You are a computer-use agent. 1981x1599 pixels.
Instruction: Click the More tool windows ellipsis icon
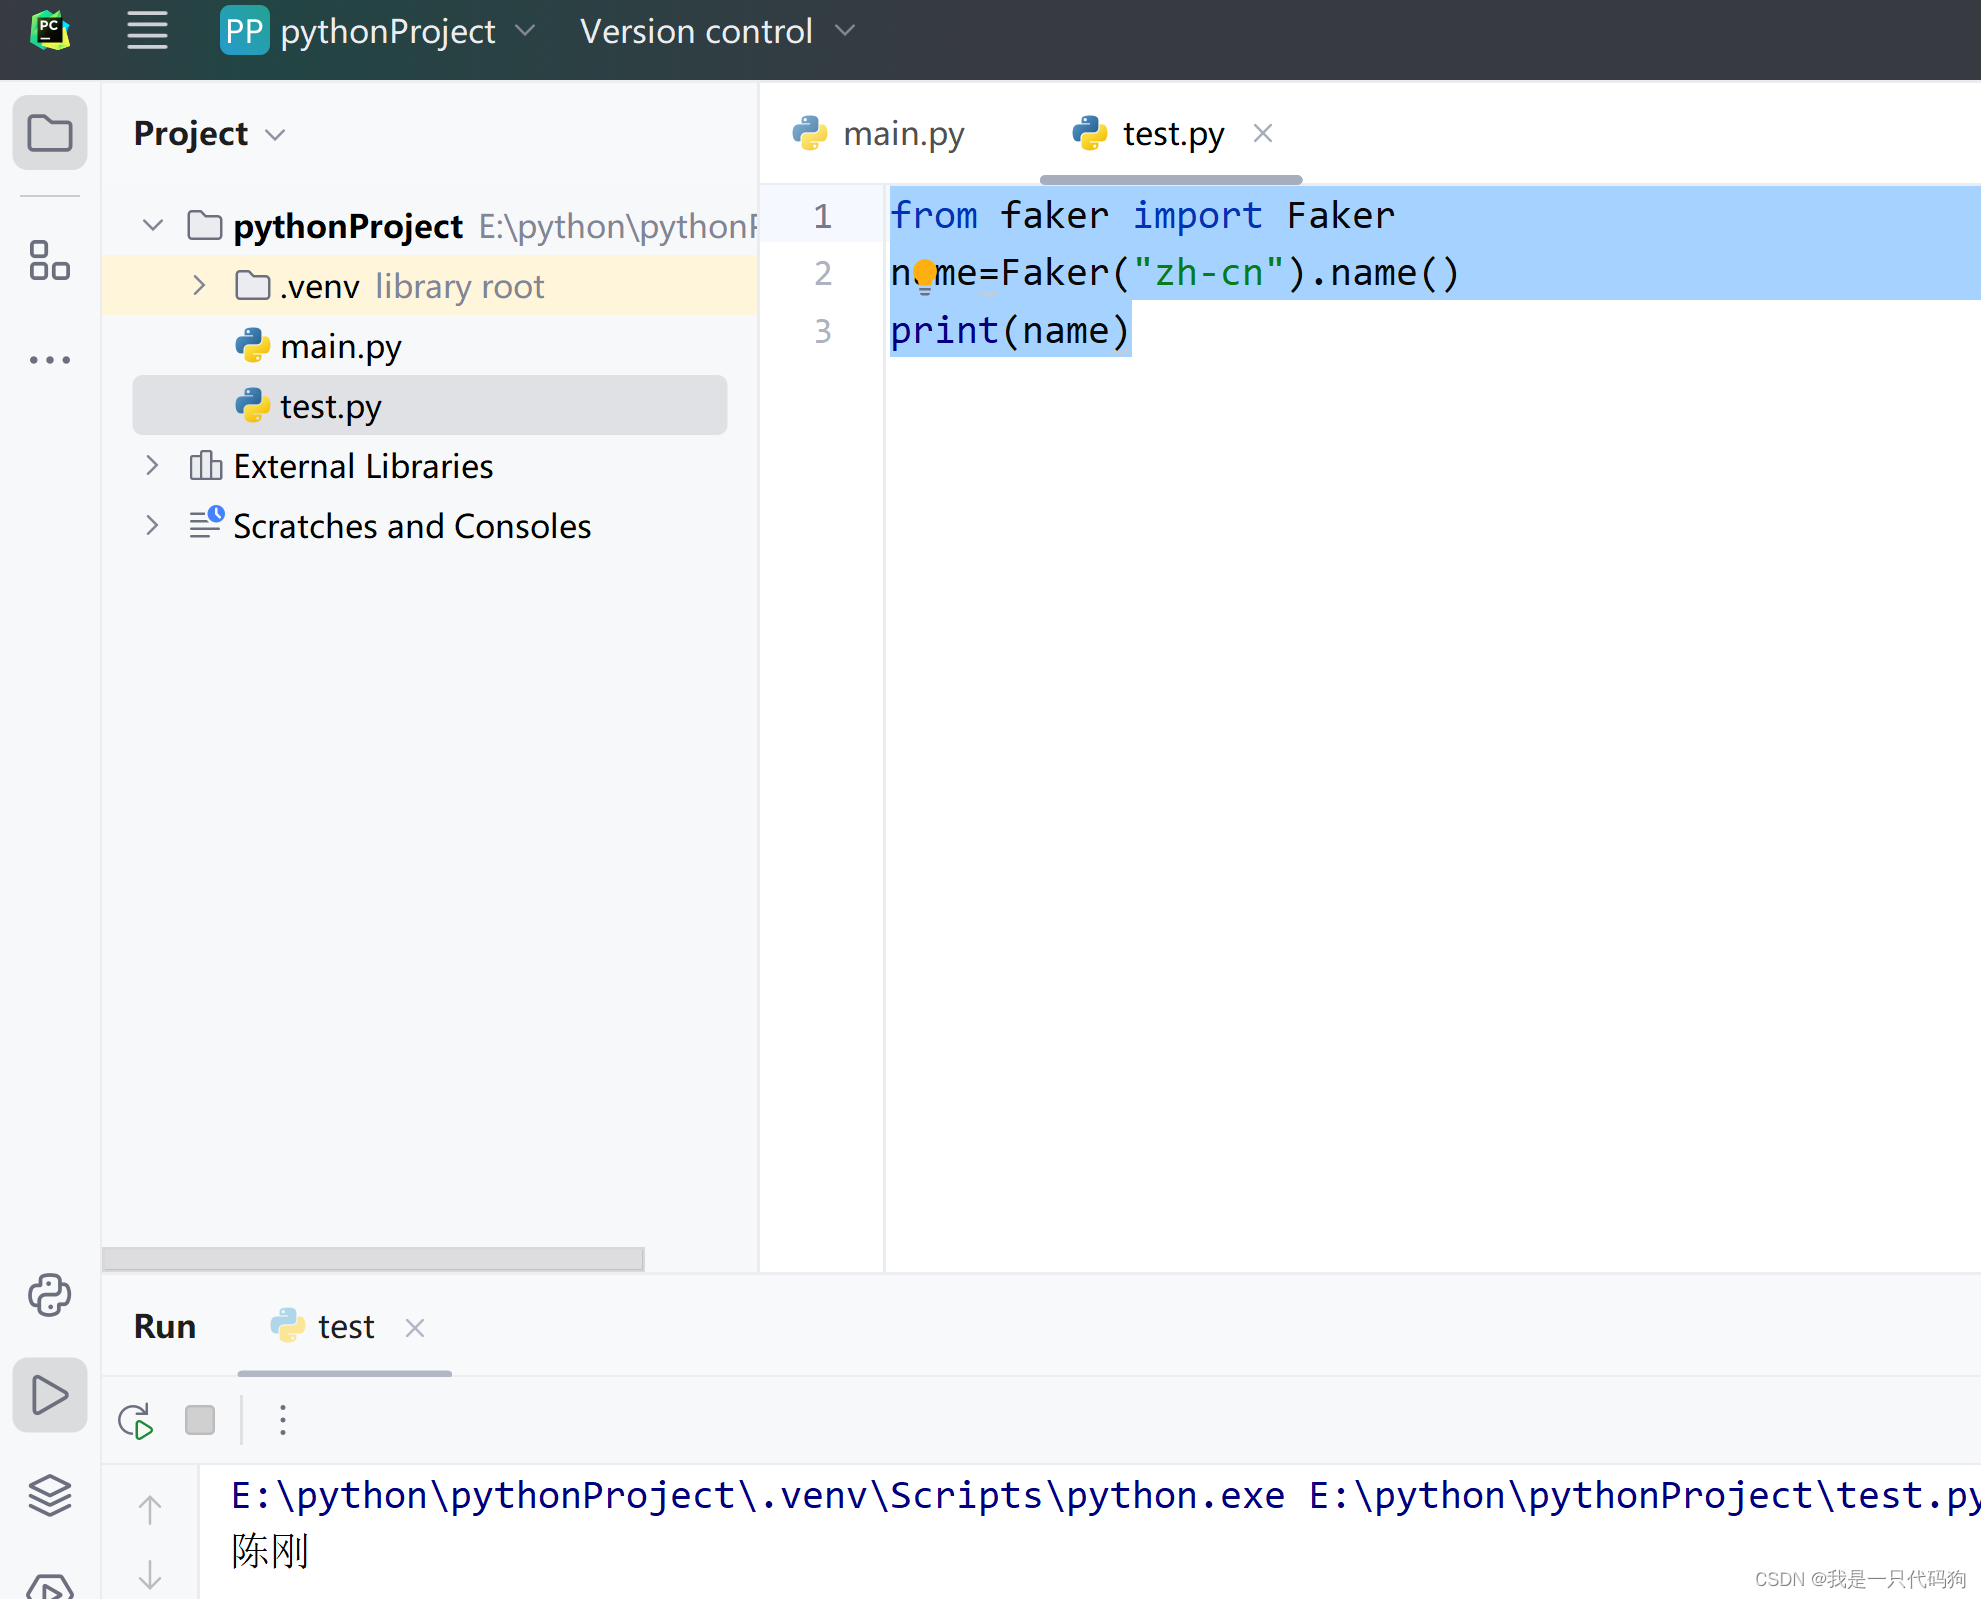pos(49,360)
